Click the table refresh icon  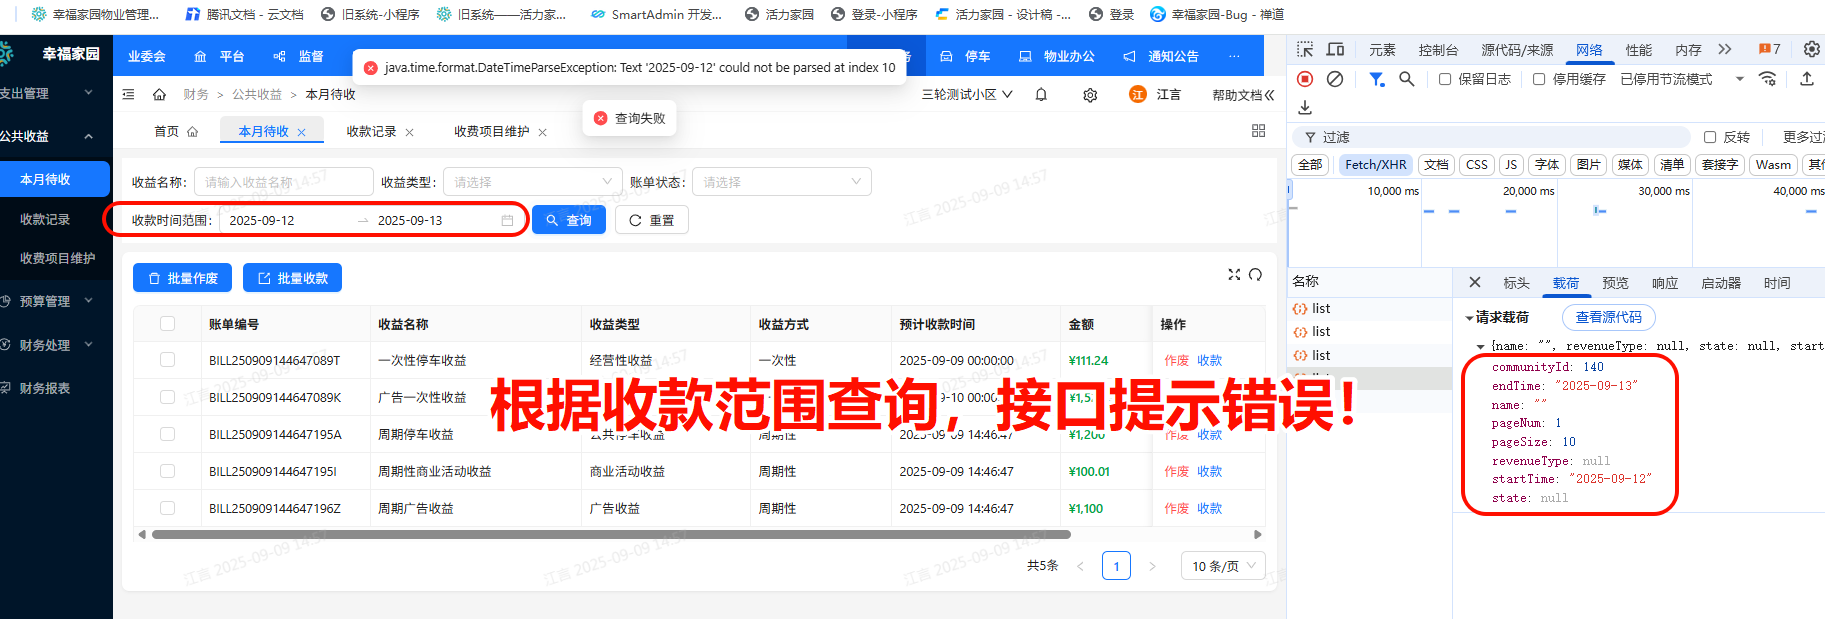click(x=1256, y=275)
